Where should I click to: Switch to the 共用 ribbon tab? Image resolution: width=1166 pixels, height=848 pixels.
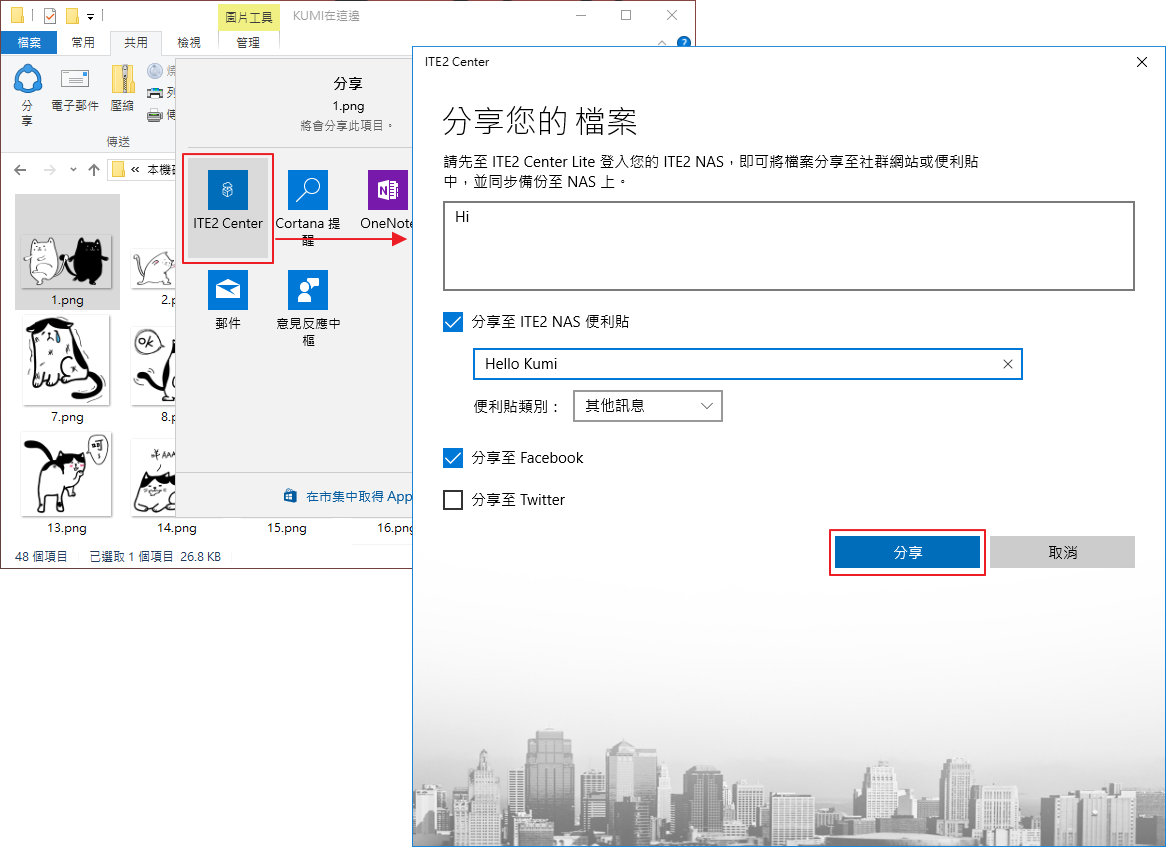click(136, 42)
